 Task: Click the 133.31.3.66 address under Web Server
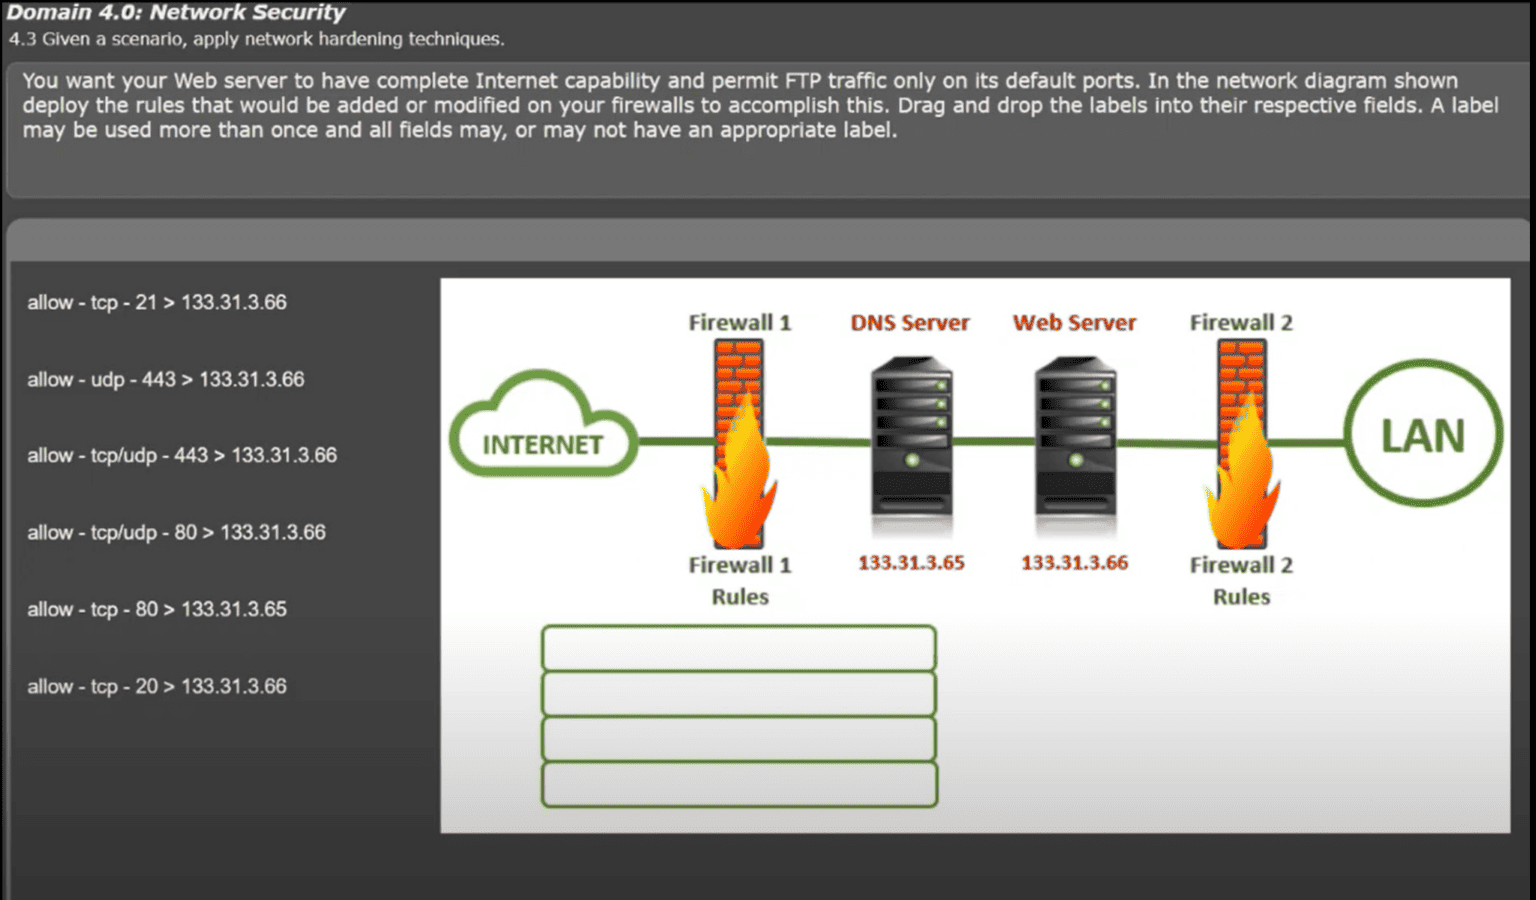coord(1074,562)
